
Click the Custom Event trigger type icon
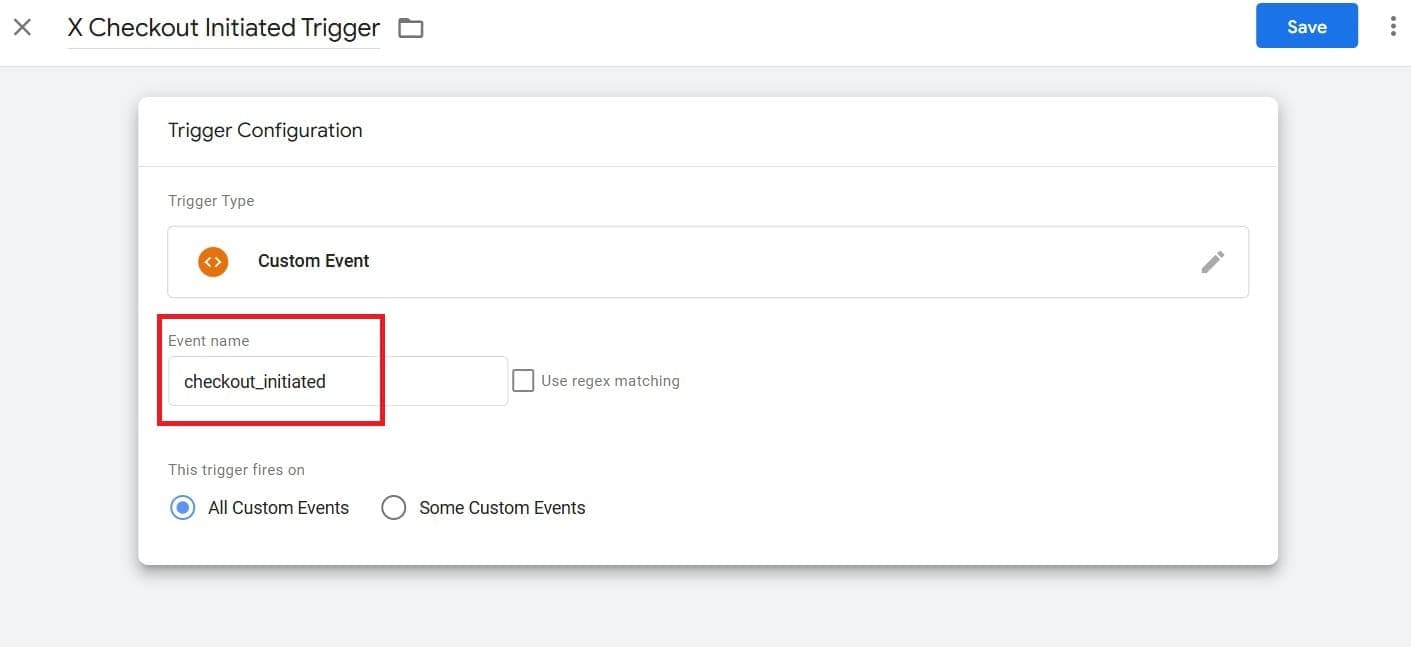(x=213, y=261)
